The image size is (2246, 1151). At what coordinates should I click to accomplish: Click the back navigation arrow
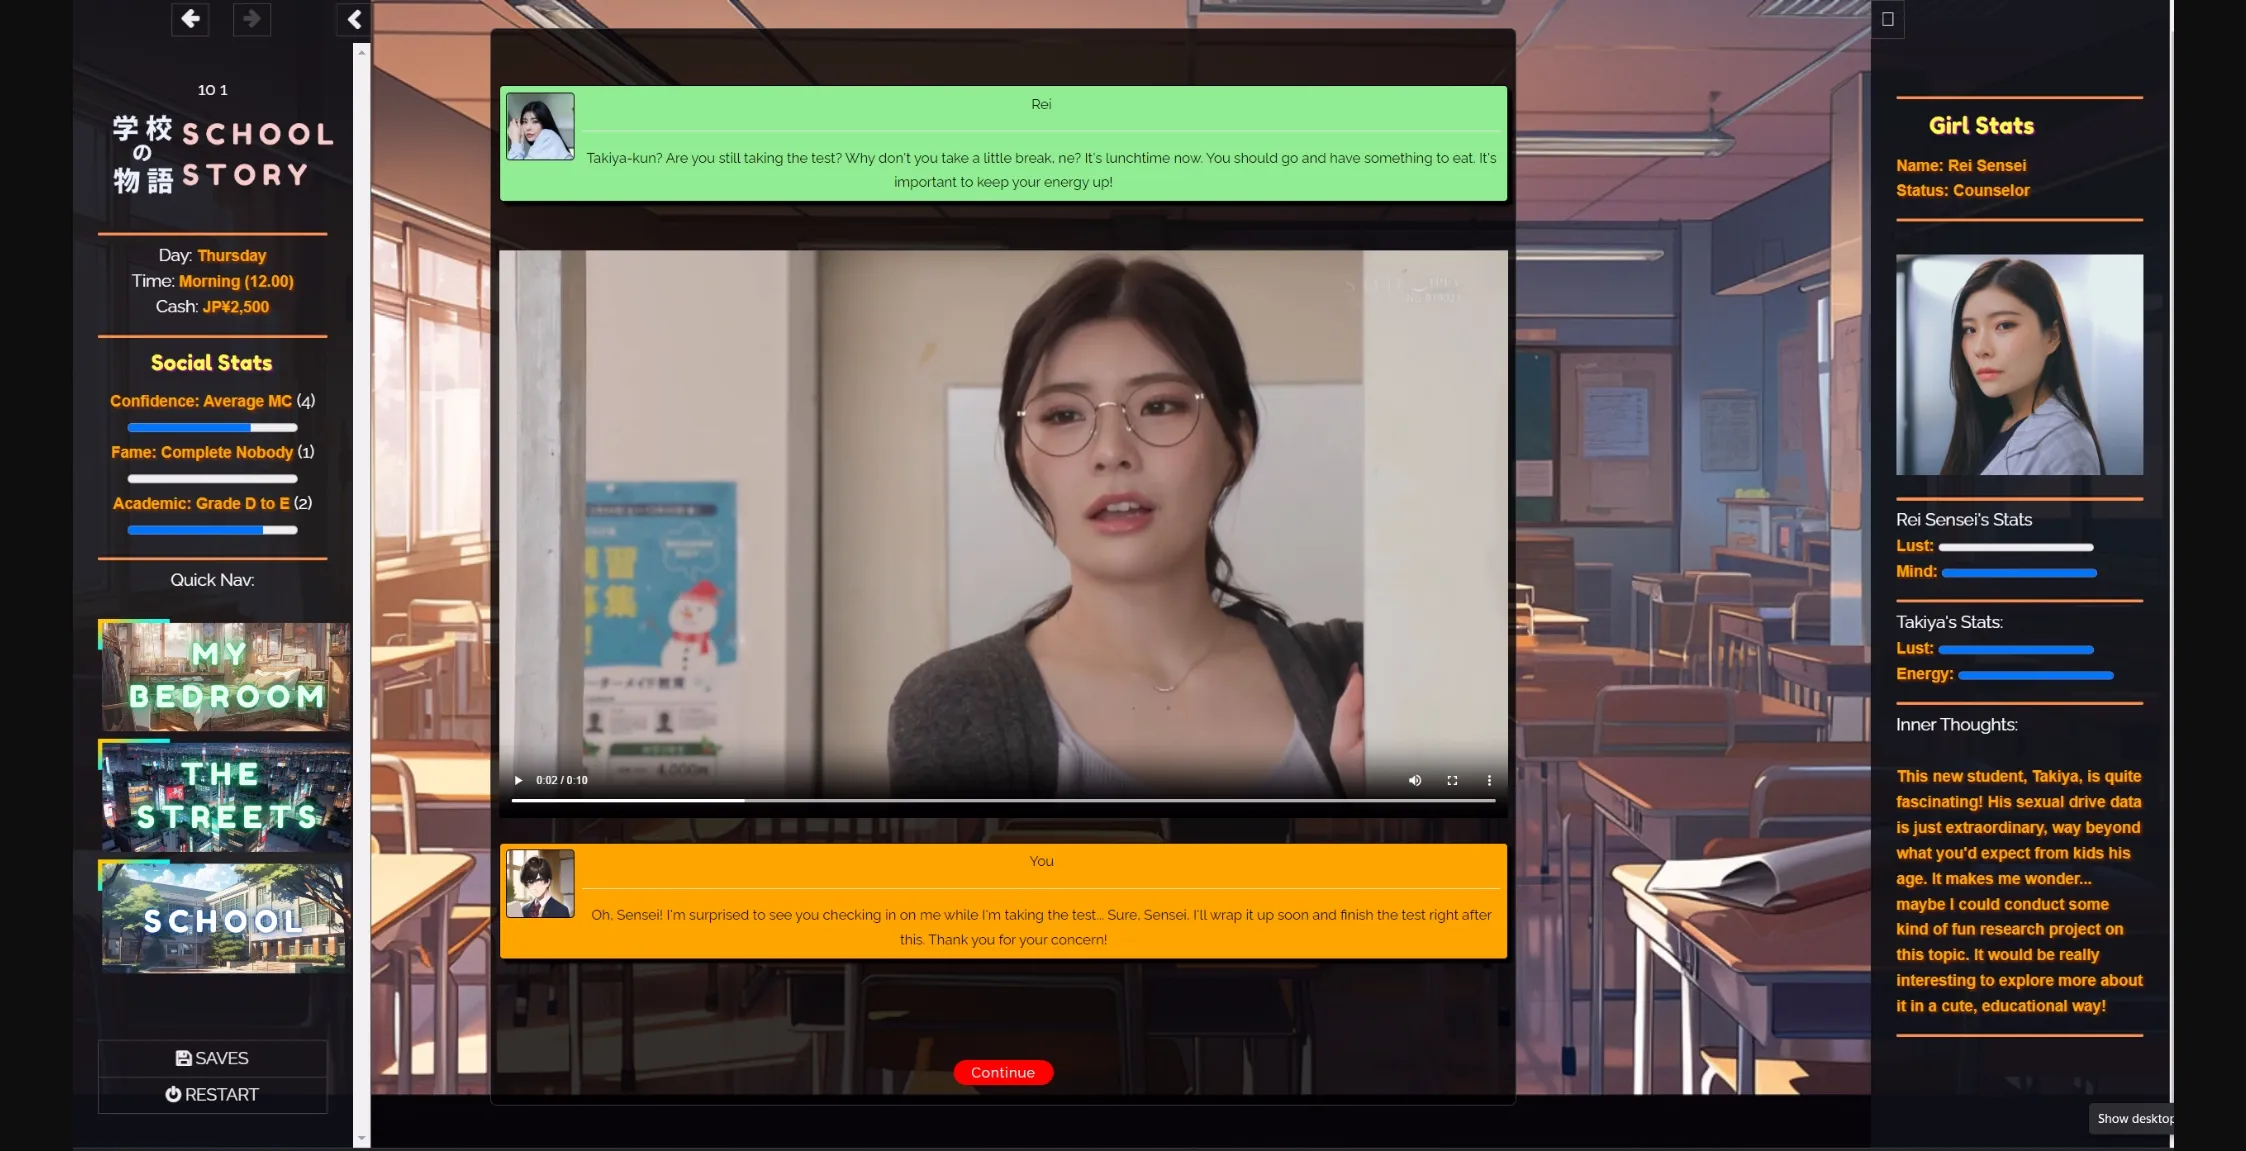tap(189, 19)
